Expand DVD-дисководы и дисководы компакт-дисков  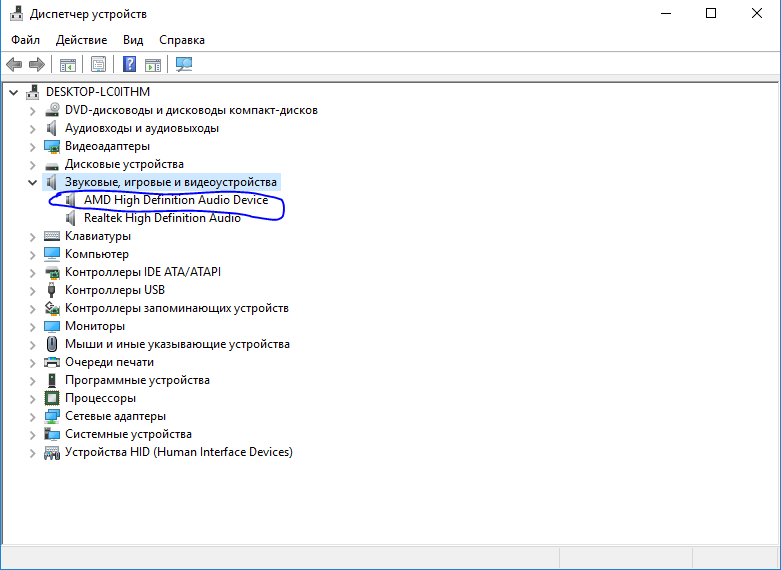pyautogui.click(x=32, y=111)
